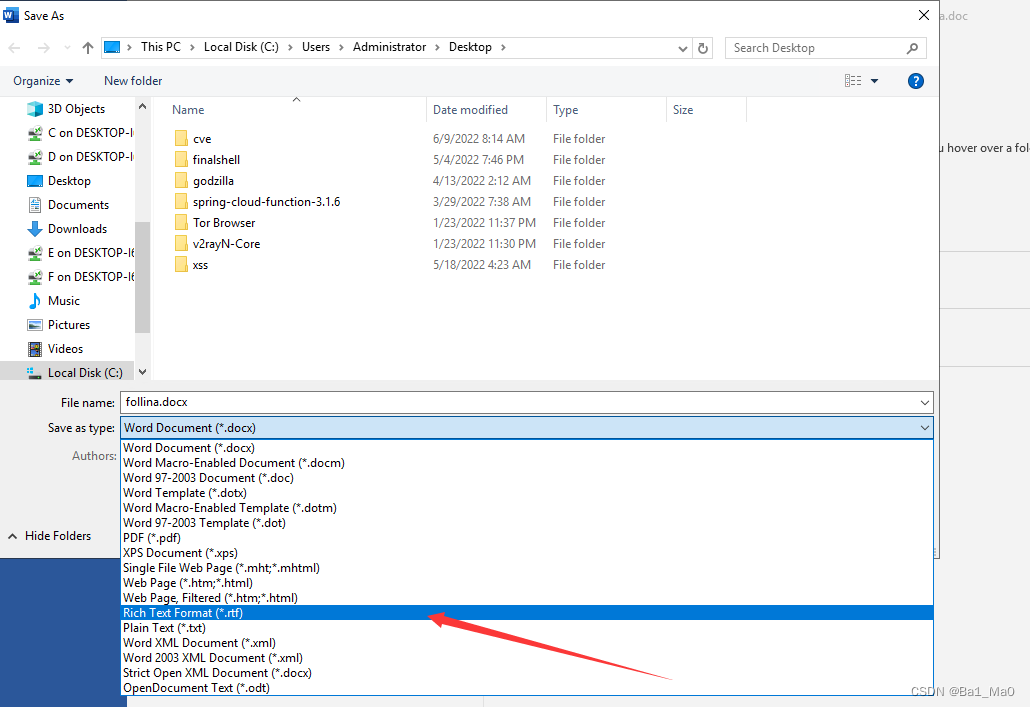The image size is (1030, 707).
Task: Sort files by the Name column header
Action: 188,109
